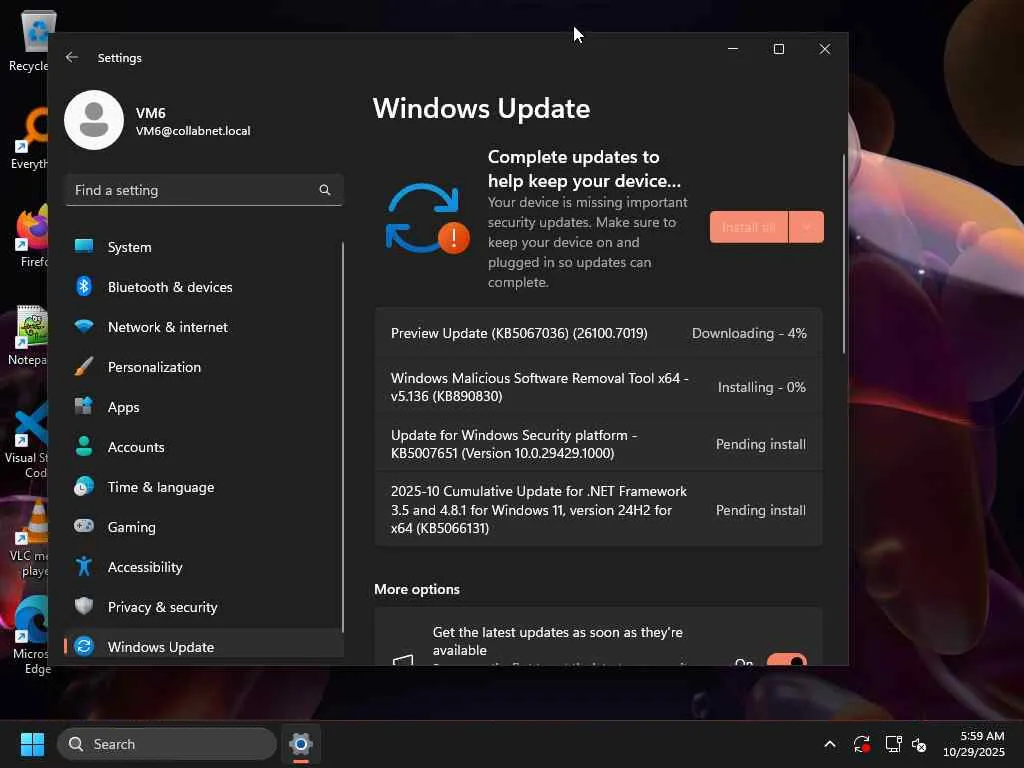
Task: Open Firefox desktop shortcut
Action: point(30,236)
